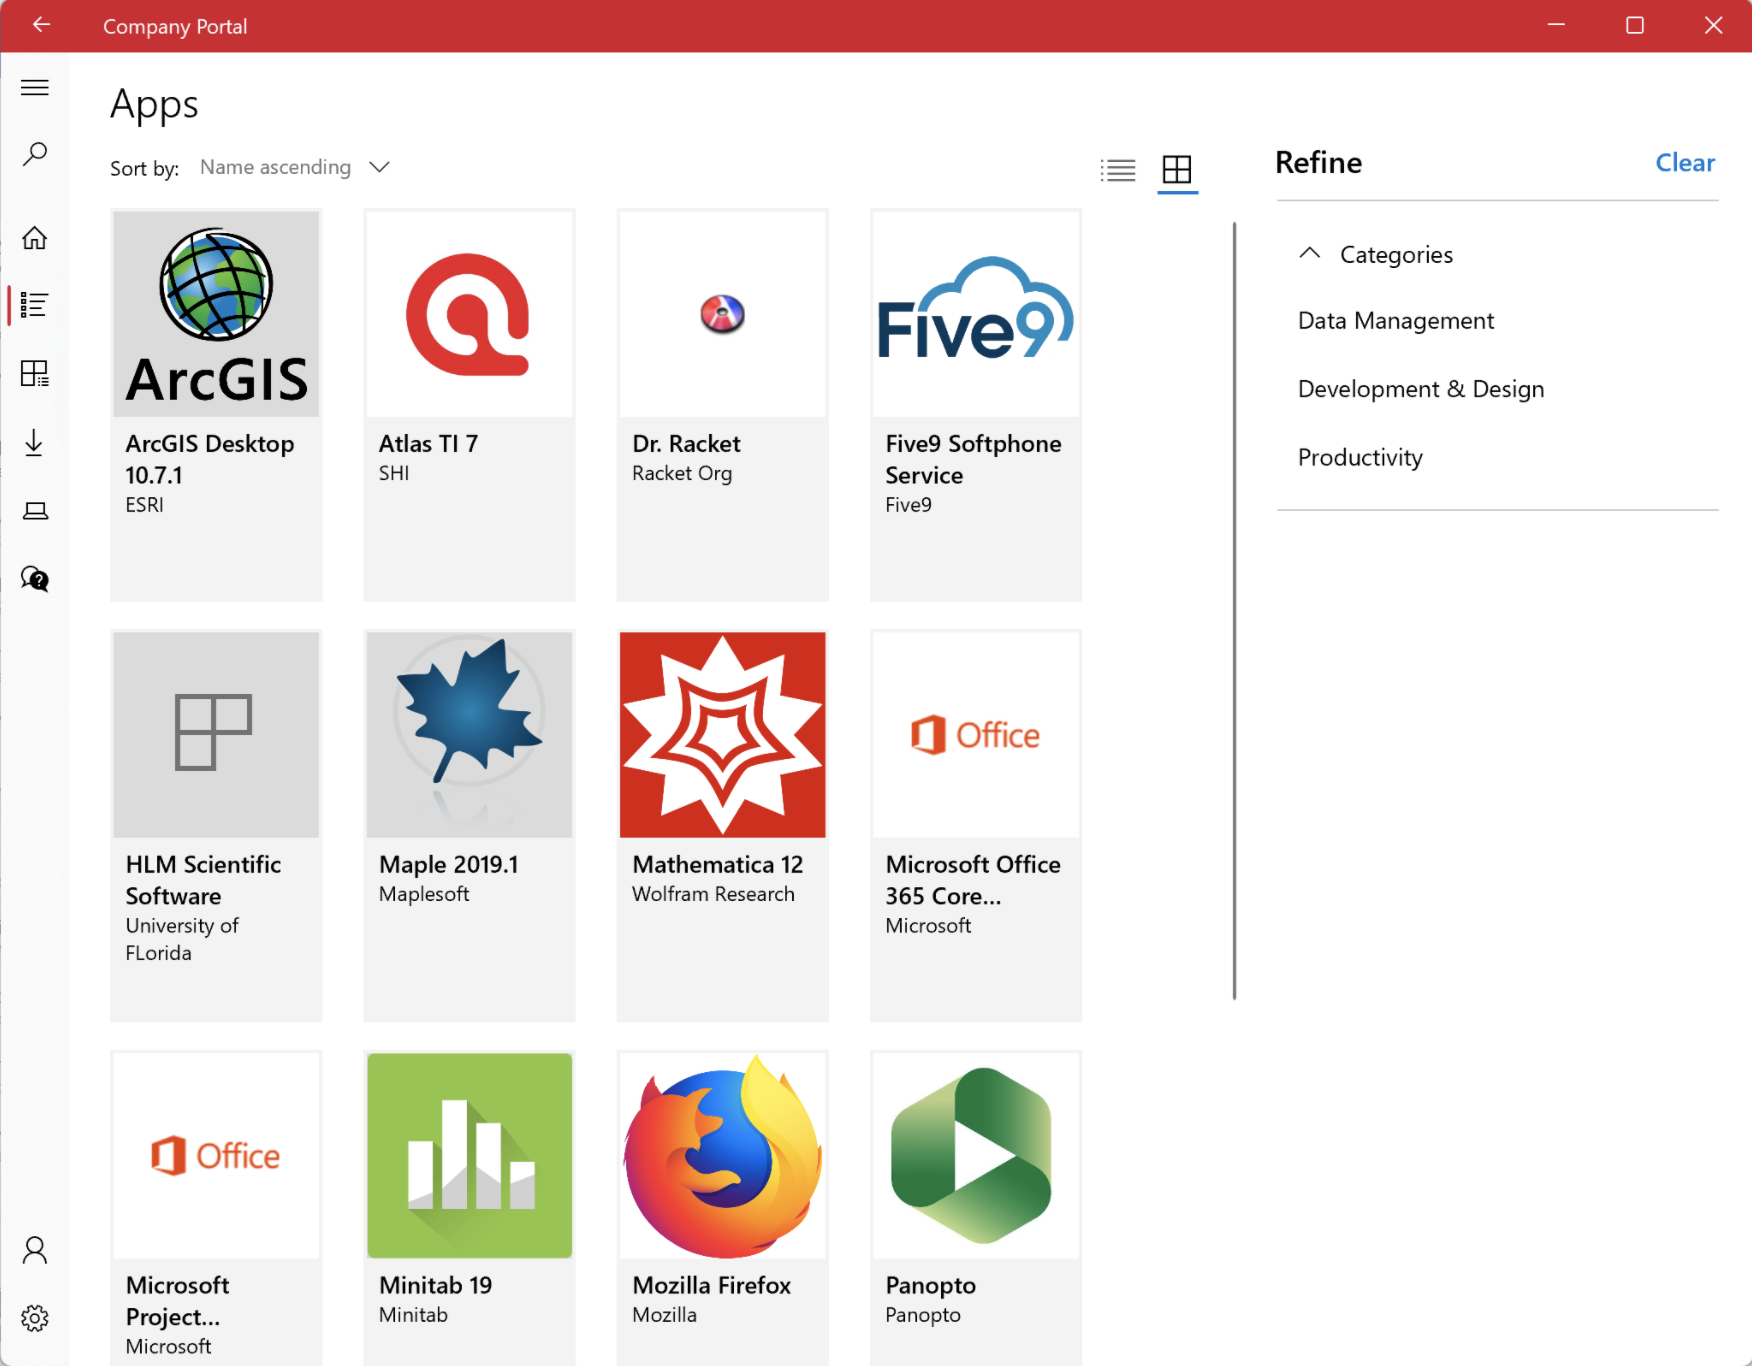Select the Data Management category

click(1396, 320)
